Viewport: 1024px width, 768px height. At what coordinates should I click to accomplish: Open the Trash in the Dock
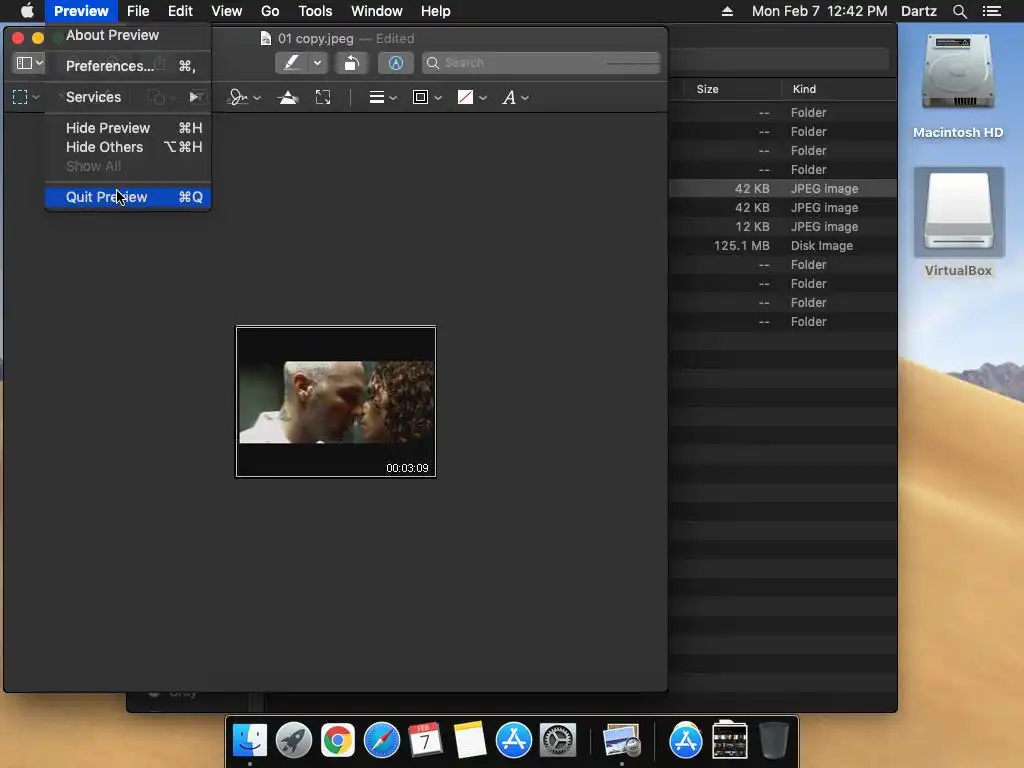tap(774, 741)
